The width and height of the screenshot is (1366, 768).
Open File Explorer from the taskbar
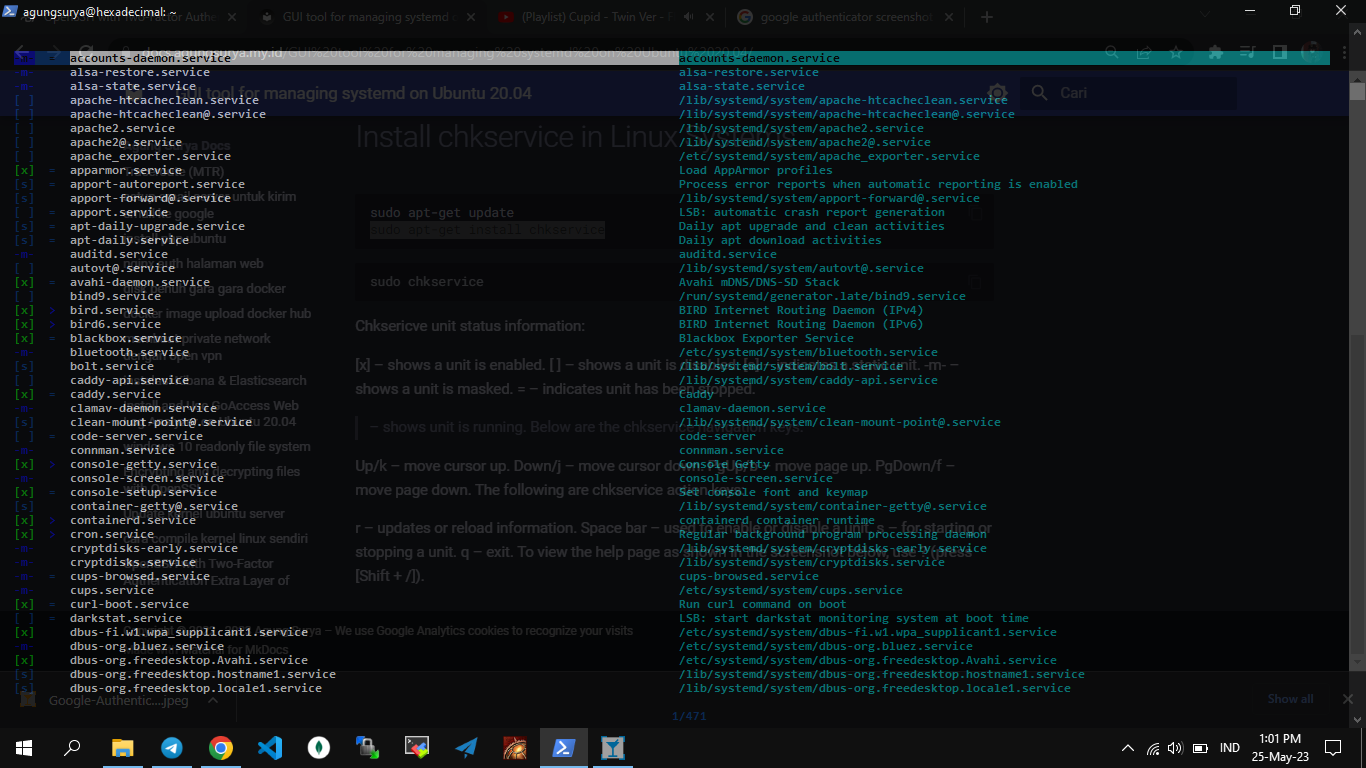point(123,747)
